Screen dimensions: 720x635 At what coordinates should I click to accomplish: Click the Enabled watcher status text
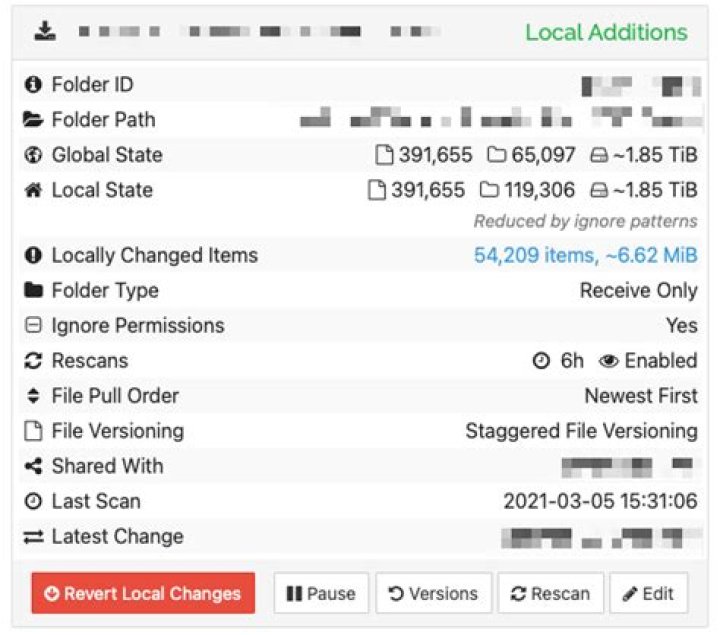click(661, 360)
